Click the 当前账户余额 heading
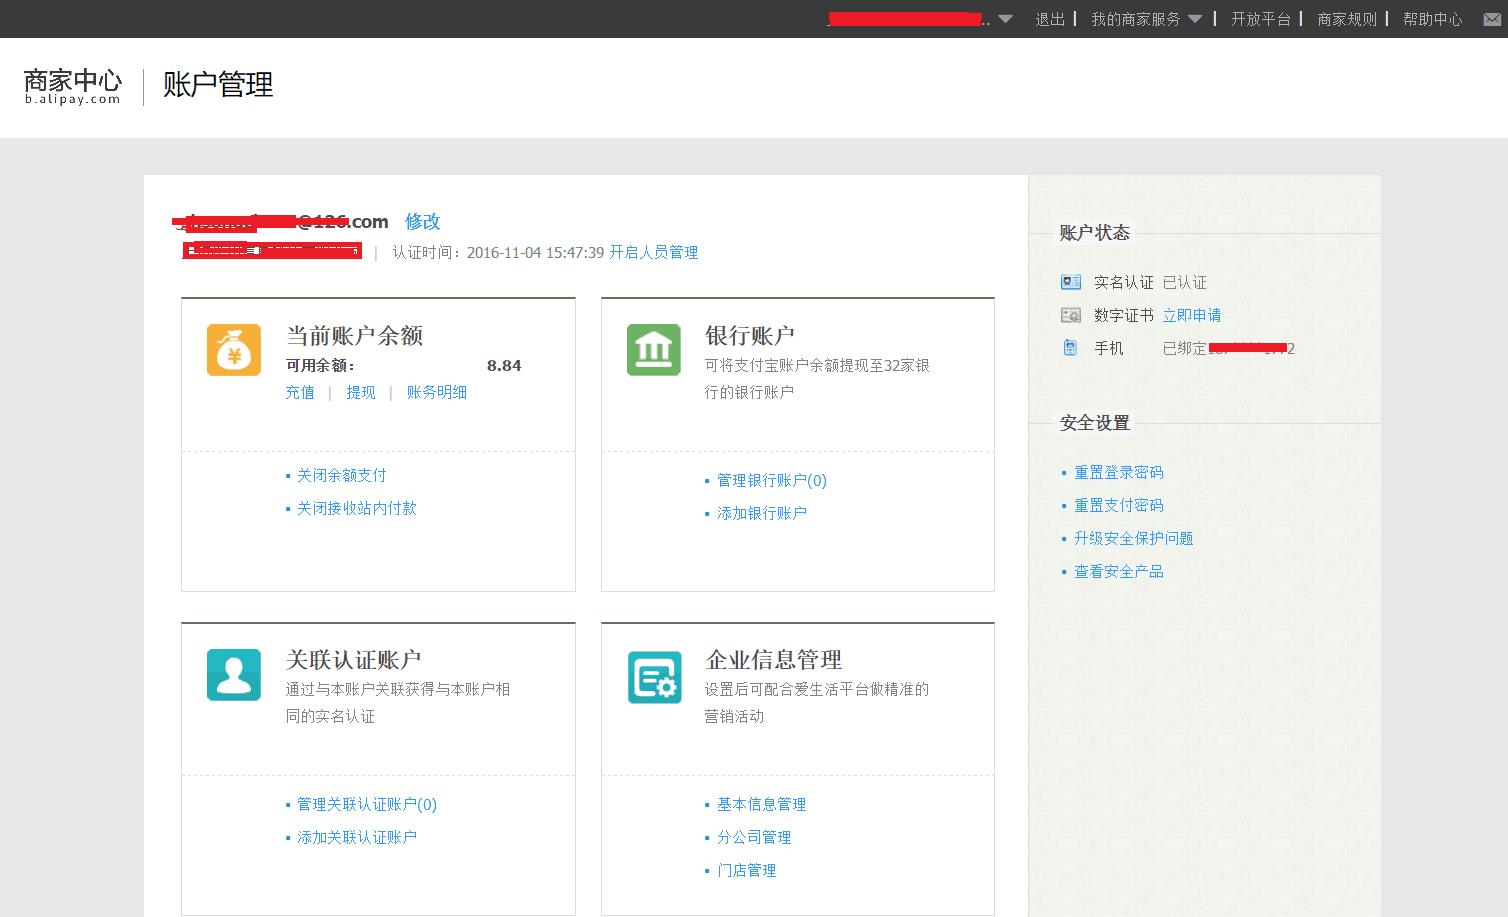1508x917 pixels. tap(354, 336)
